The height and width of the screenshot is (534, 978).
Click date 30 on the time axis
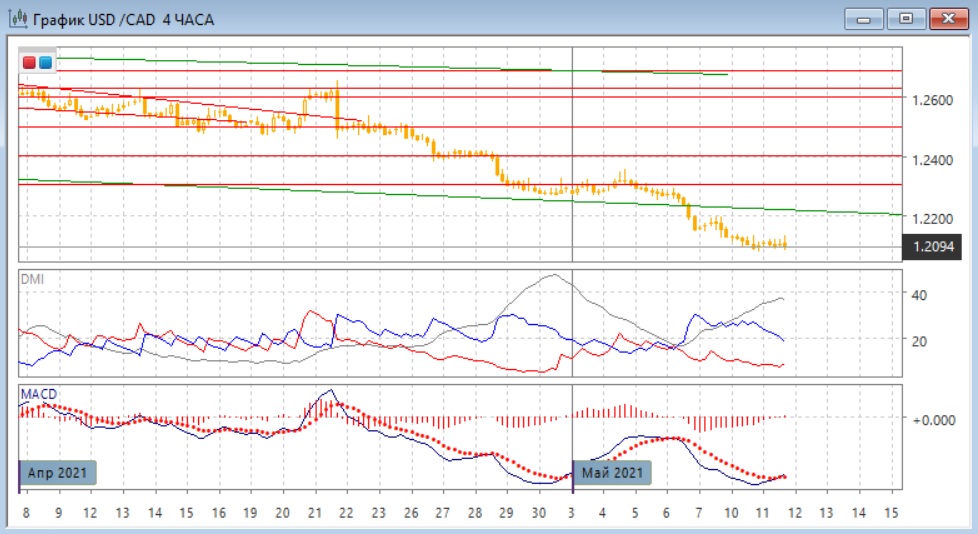click(539, 512)
